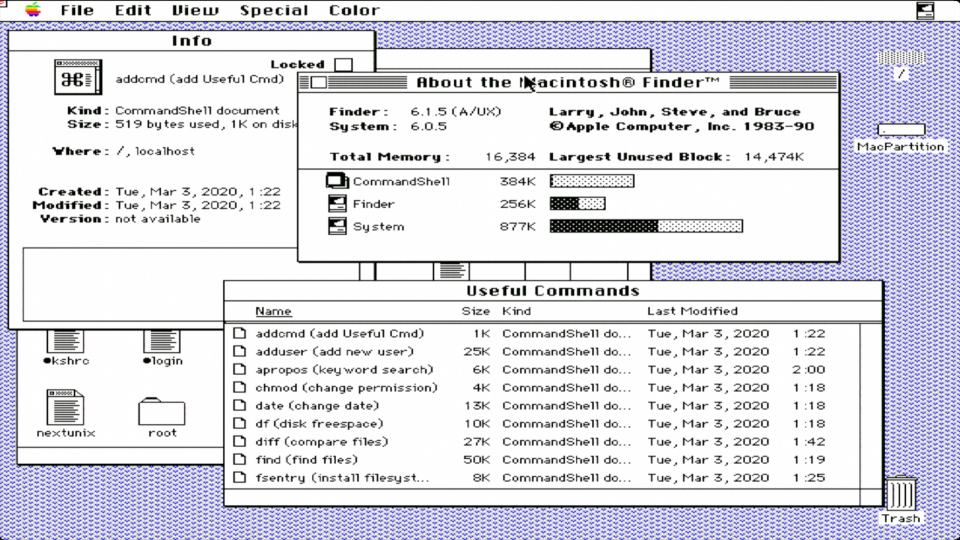Select the 'chmod (change permission)' file name
The width and height of the screenshot is (960, 540).
click(x=347, y=388)
